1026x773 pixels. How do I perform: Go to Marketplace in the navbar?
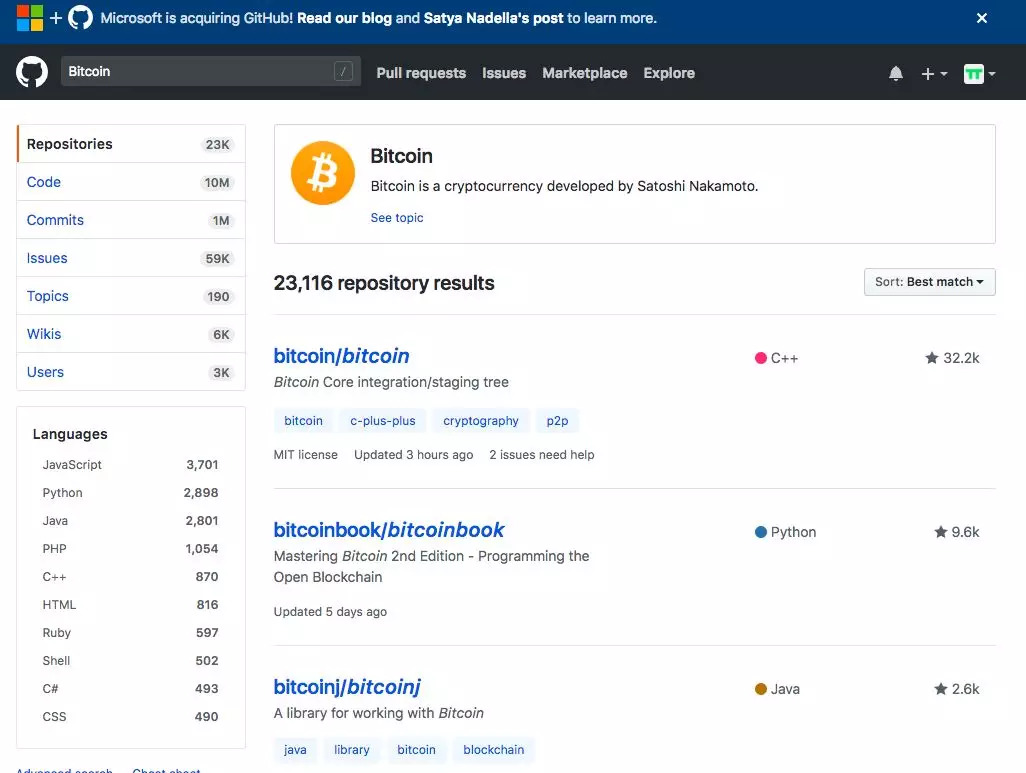coord(584,73)
